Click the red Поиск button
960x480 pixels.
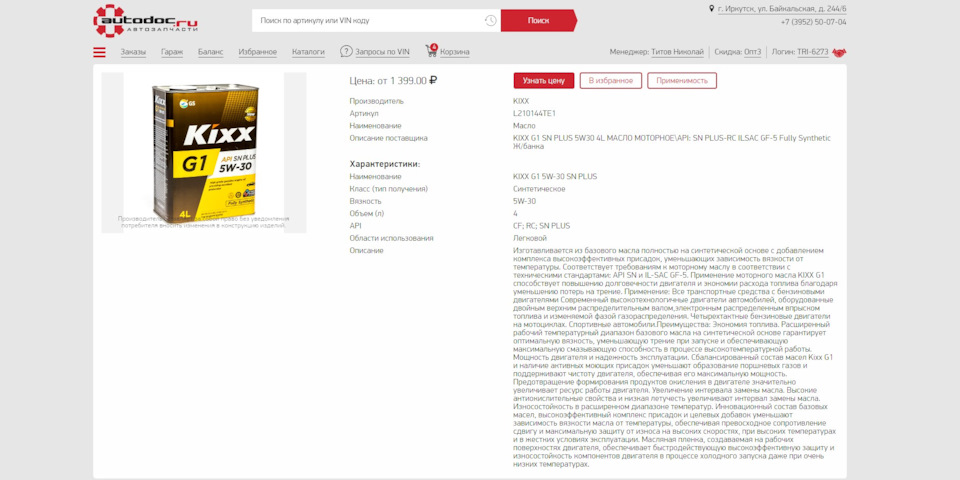(539, 21)
